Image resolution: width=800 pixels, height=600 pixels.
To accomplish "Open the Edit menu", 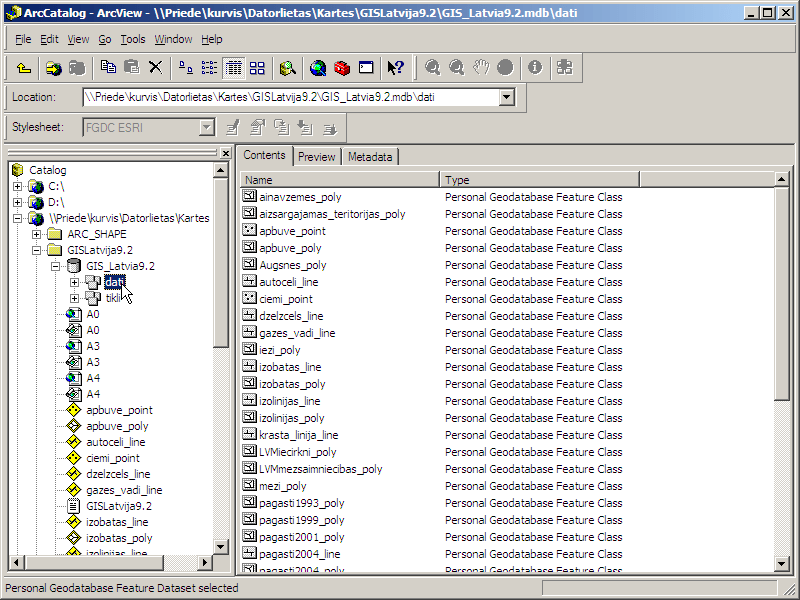I will click(x=49, y=39).
